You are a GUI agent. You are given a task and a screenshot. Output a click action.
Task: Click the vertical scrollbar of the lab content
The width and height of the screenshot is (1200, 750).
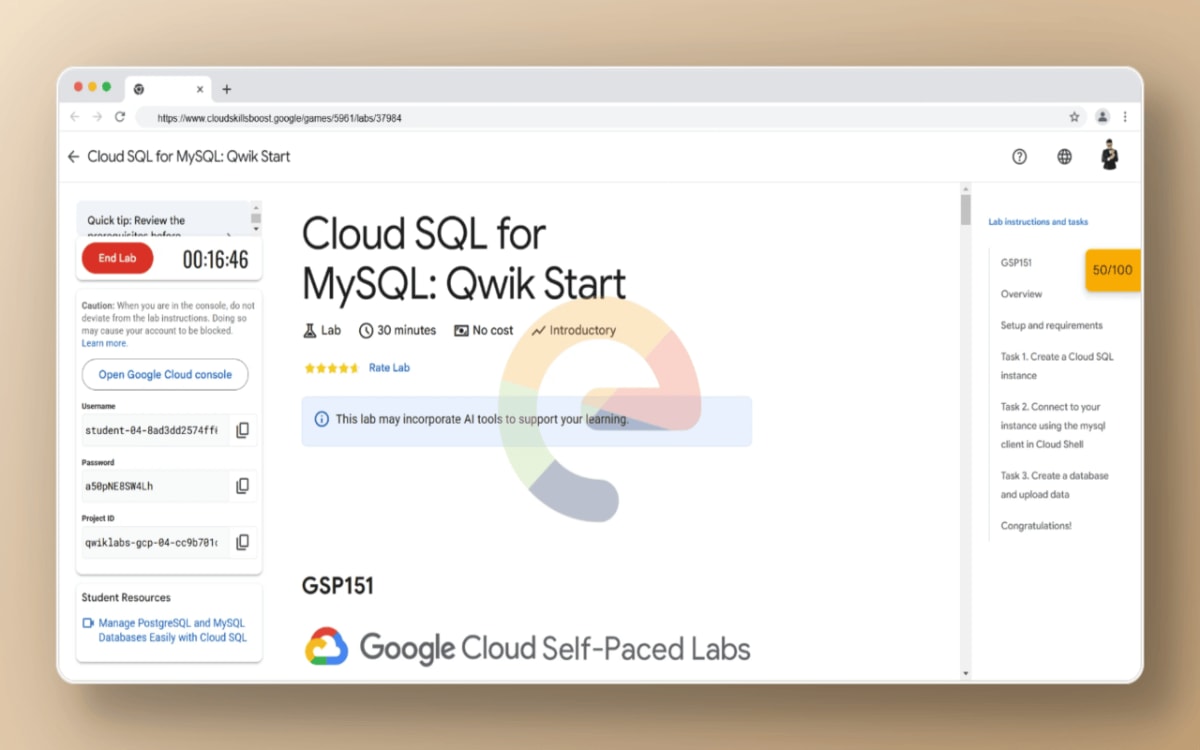tap(964, 210)
